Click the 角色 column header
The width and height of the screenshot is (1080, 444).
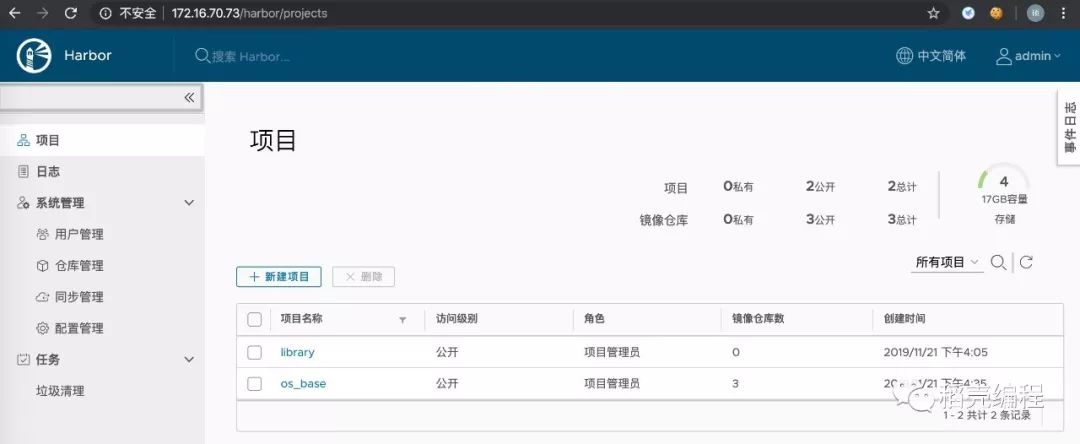pyautogui.click(x=594, y=319)
